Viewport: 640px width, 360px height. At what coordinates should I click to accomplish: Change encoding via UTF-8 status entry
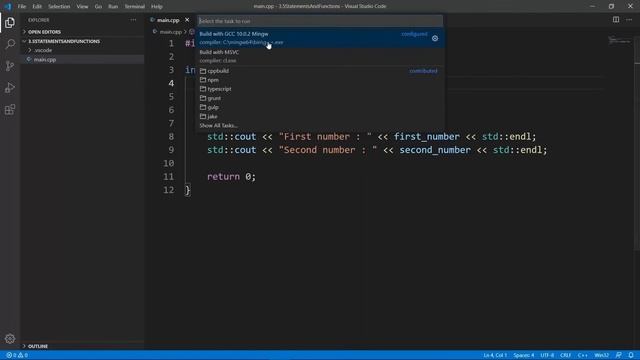(547, 355)
